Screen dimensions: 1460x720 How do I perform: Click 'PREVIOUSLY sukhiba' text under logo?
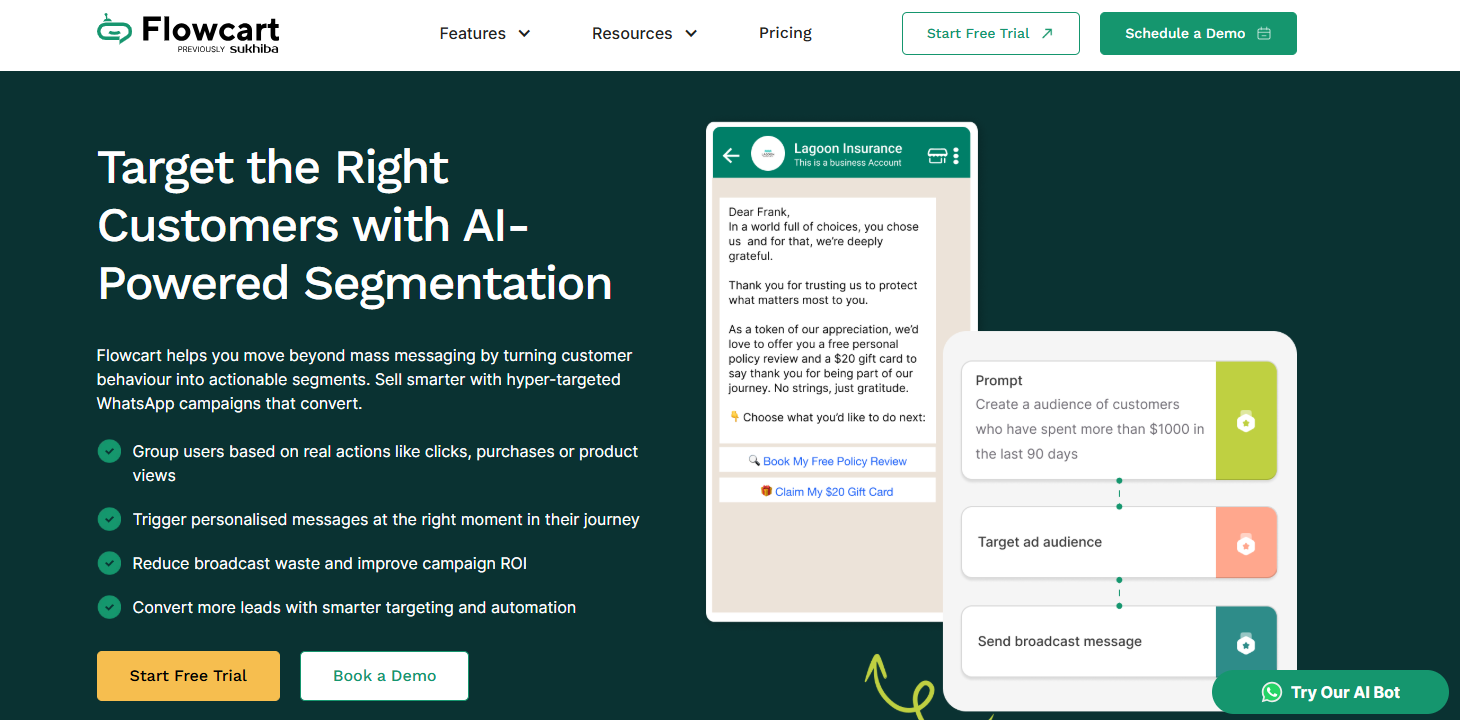228,48
